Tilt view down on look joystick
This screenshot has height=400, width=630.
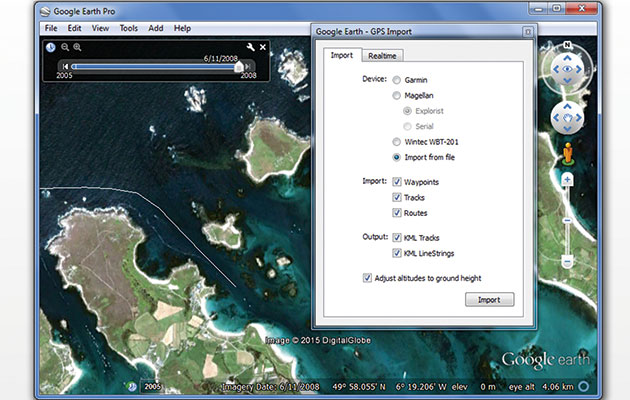point(567,80)
